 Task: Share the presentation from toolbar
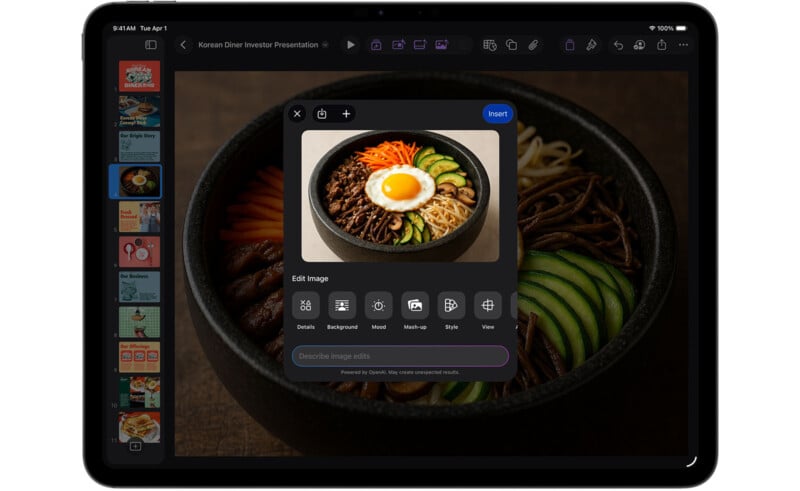662,45
